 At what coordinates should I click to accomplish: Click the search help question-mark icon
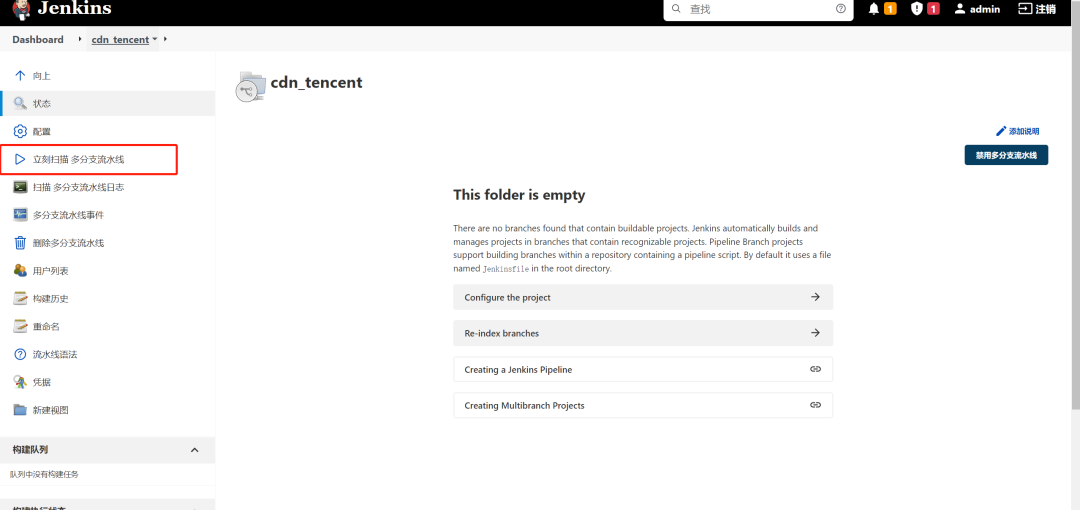click(x=841, y=9)
